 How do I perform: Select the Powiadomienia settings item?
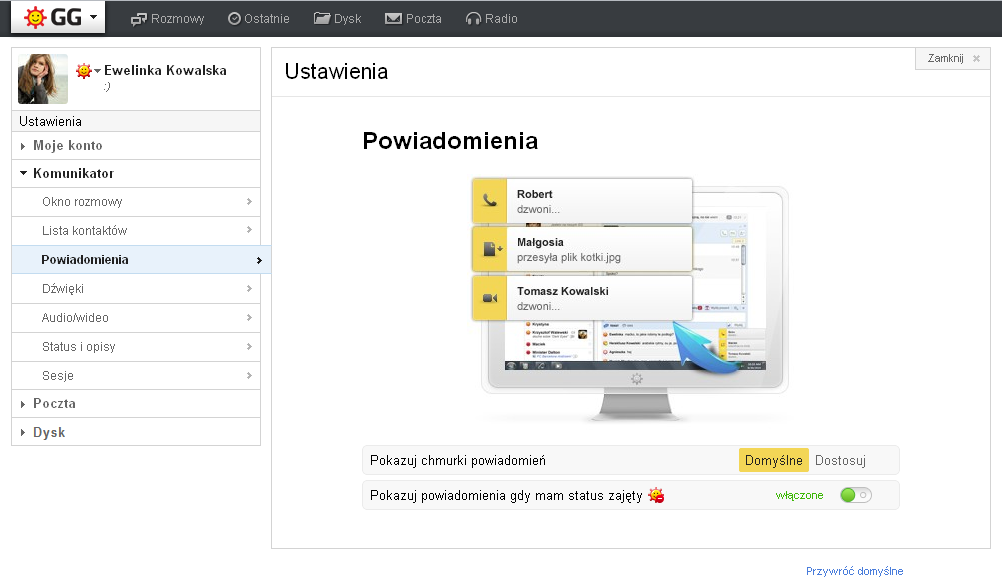(141, 260)
